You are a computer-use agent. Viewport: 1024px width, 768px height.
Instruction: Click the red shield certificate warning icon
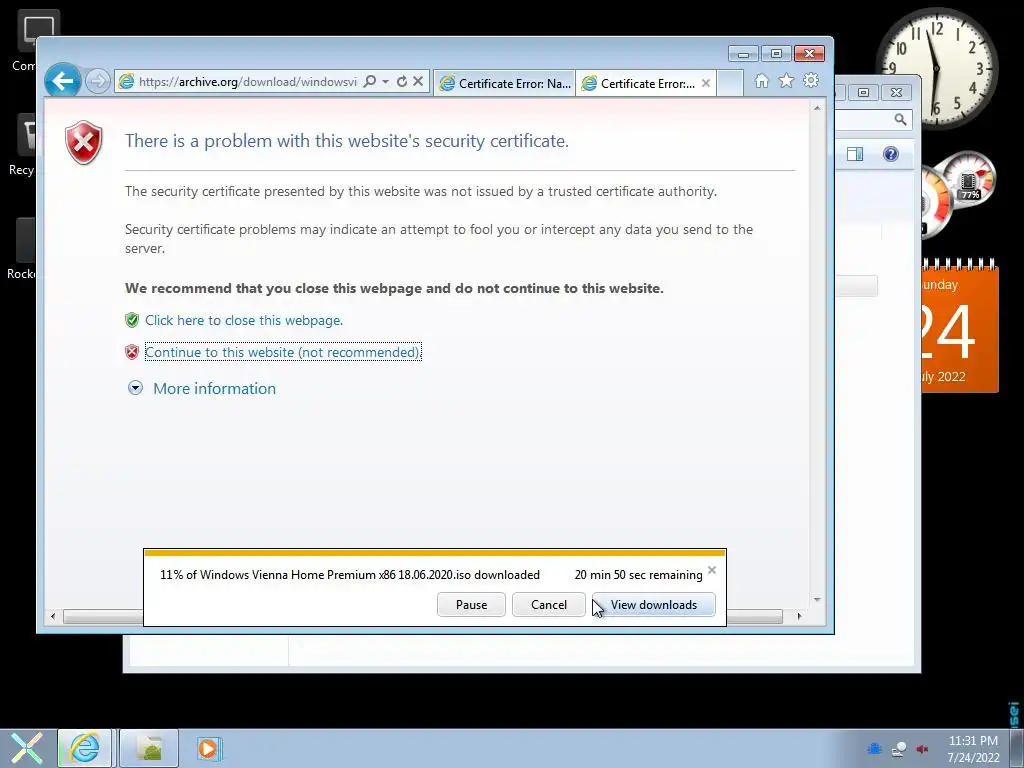[x=84, y=142]
